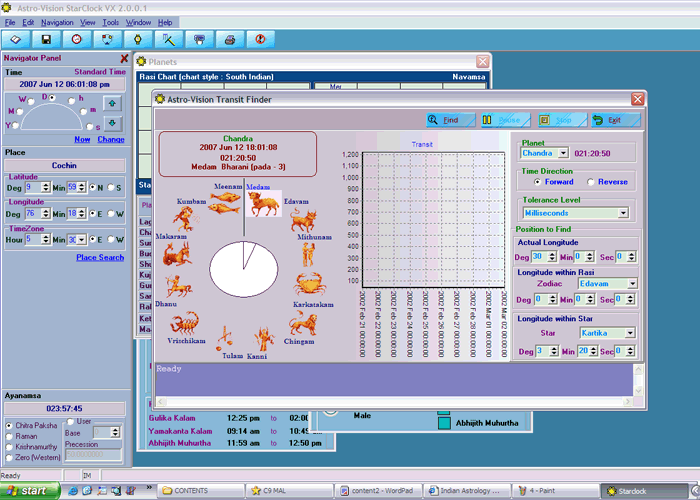Switch to content2 - WordPad in taskbar
Screen dimensions: 700x500
pos(378,491)
